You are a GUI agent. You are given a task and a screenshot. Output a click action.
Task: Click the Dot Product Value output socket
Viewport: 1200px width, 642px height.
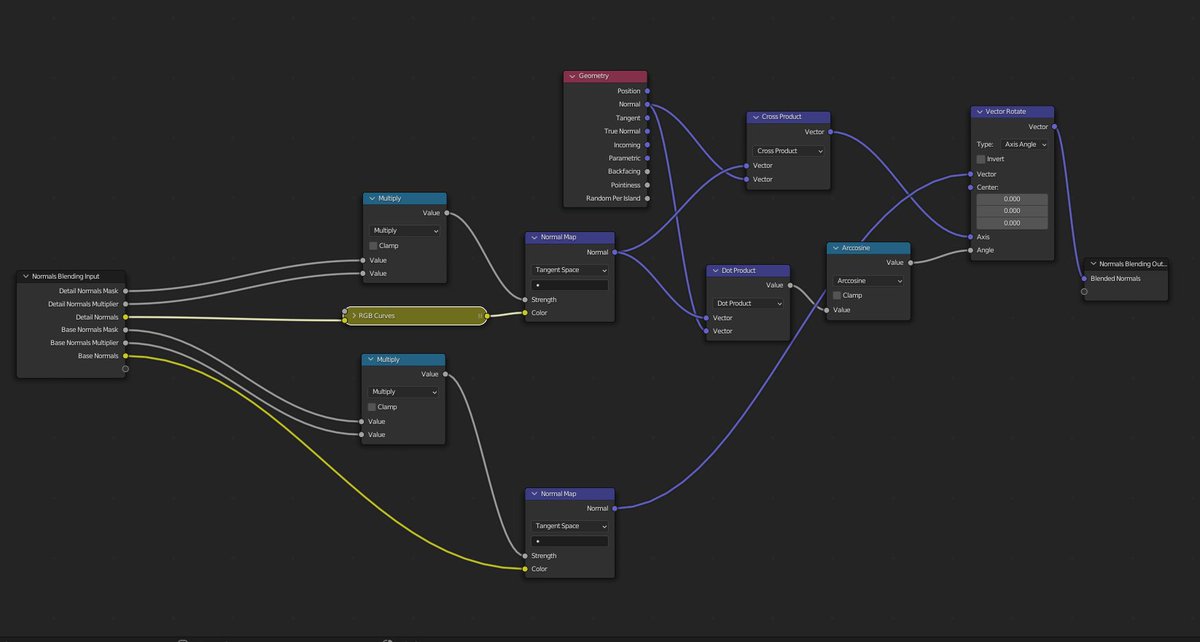click(790, 285)
